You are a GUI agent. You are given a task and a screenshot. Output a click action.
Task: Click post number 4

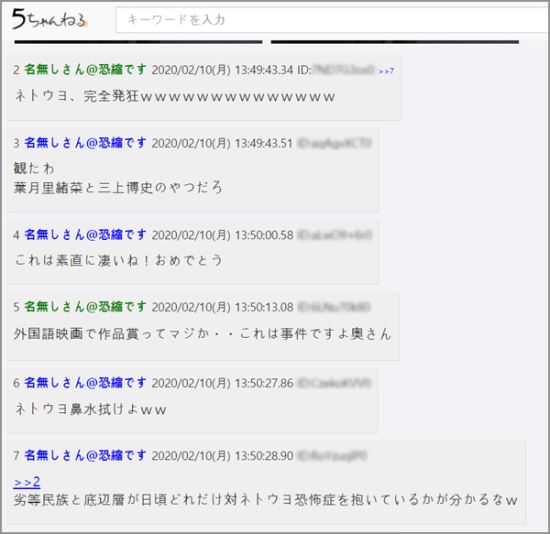click(16, 235)
